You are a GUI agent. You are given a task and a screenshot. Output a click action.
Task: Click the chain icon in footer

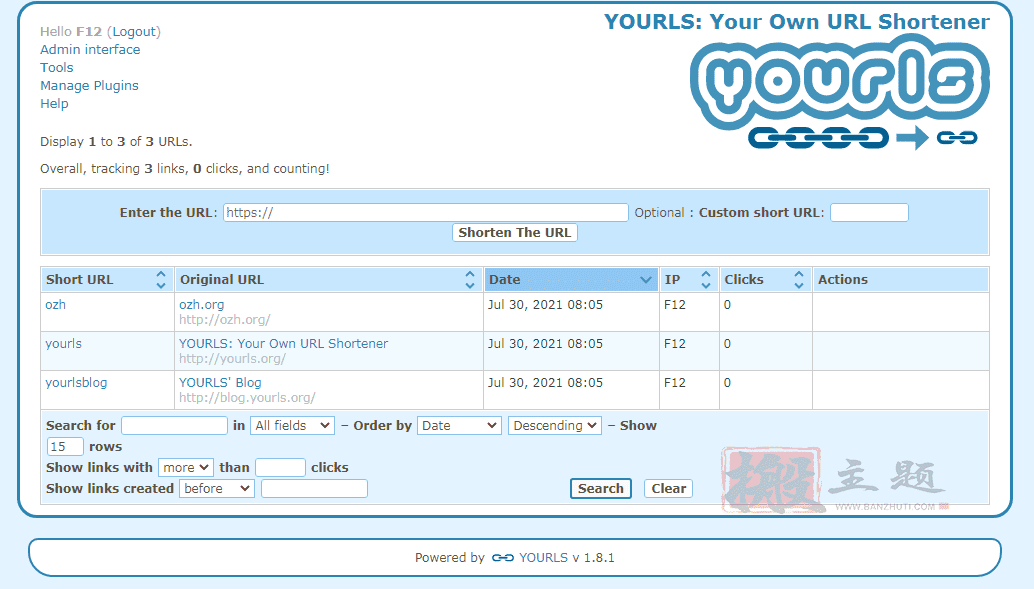(502, 558)
